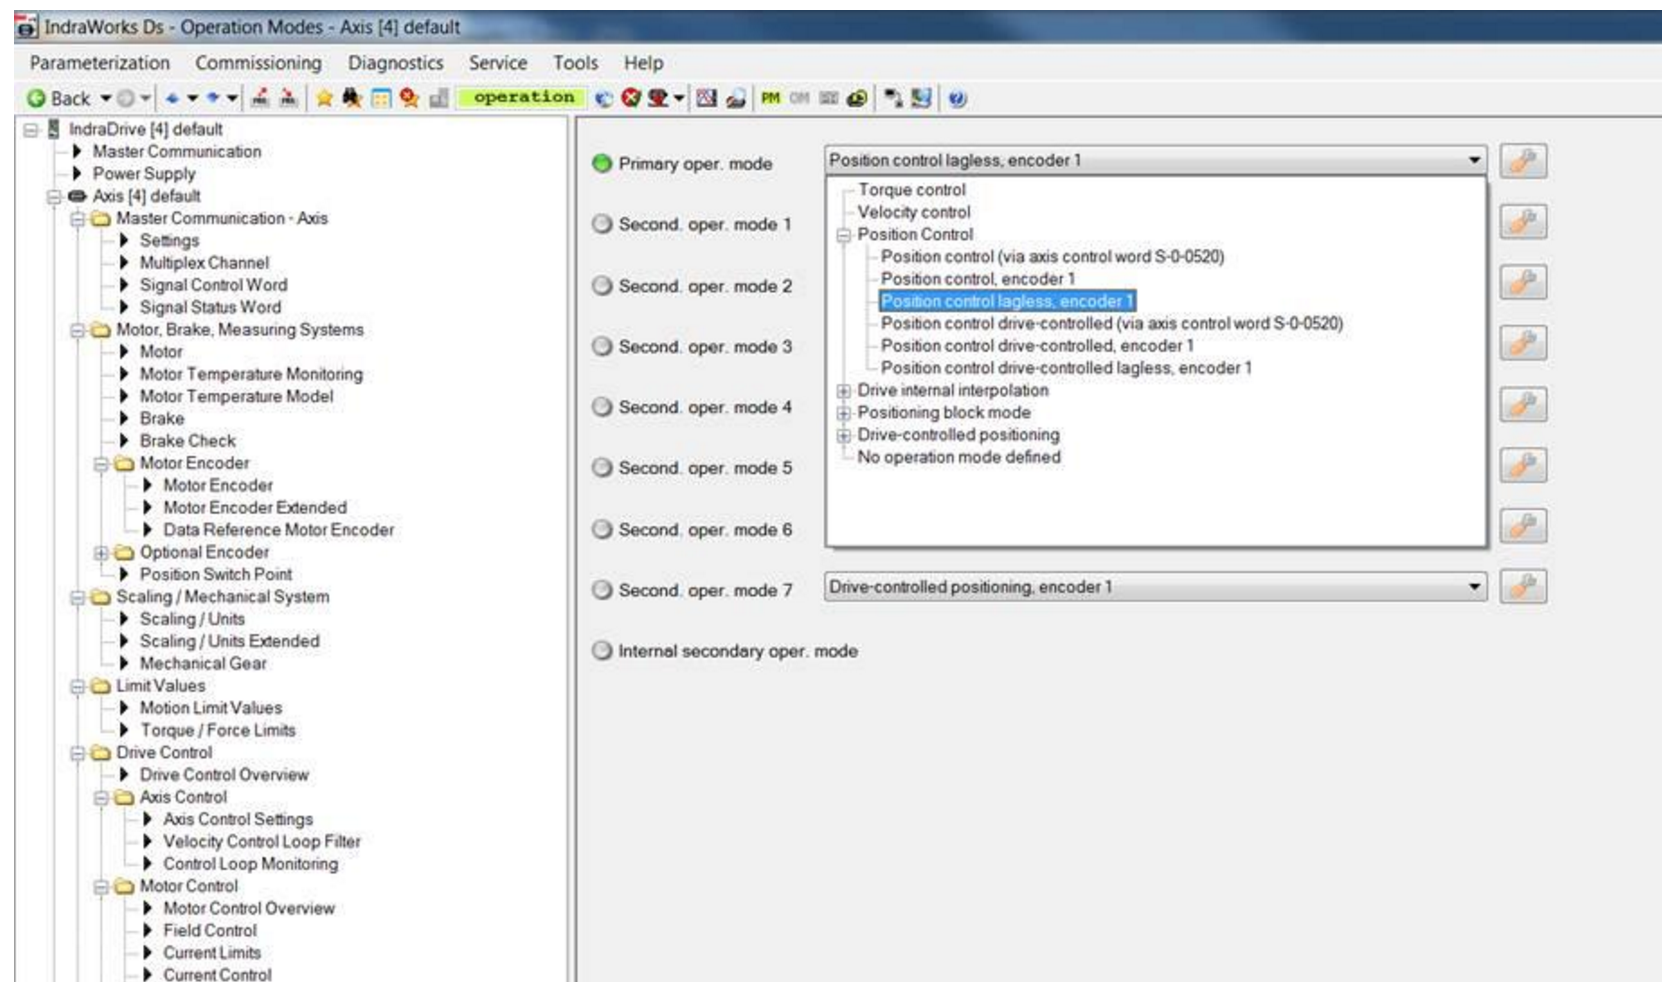Click the globe icon right of 'operation'
The height and width of the screenshot is (982, 1662).
click(603, 98)
